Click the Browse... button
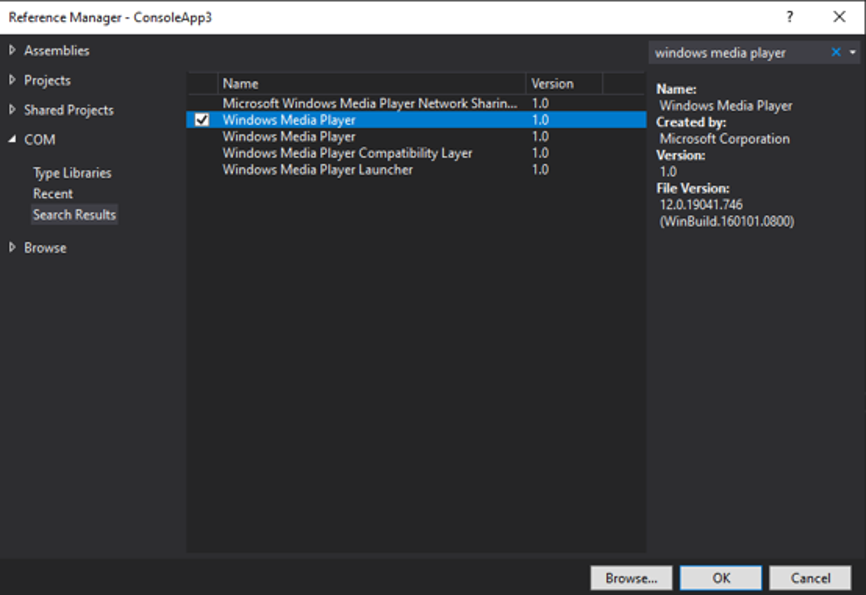The width and height of the screenshot is (866, 595). tap(631, 578)
